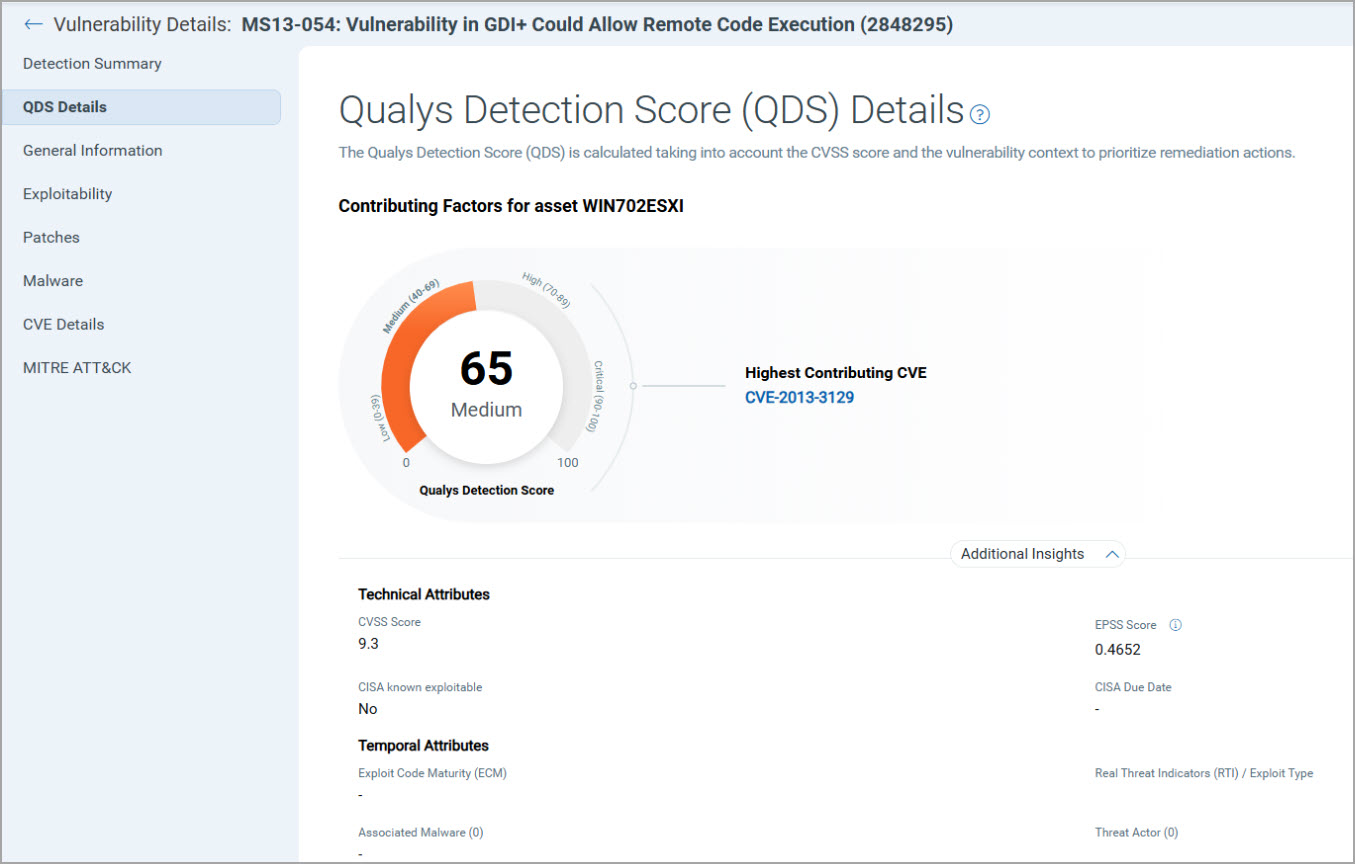The image size is (1355, 864).
Task: Click the CISA known exploitable label
Action: tap(420, 687)
